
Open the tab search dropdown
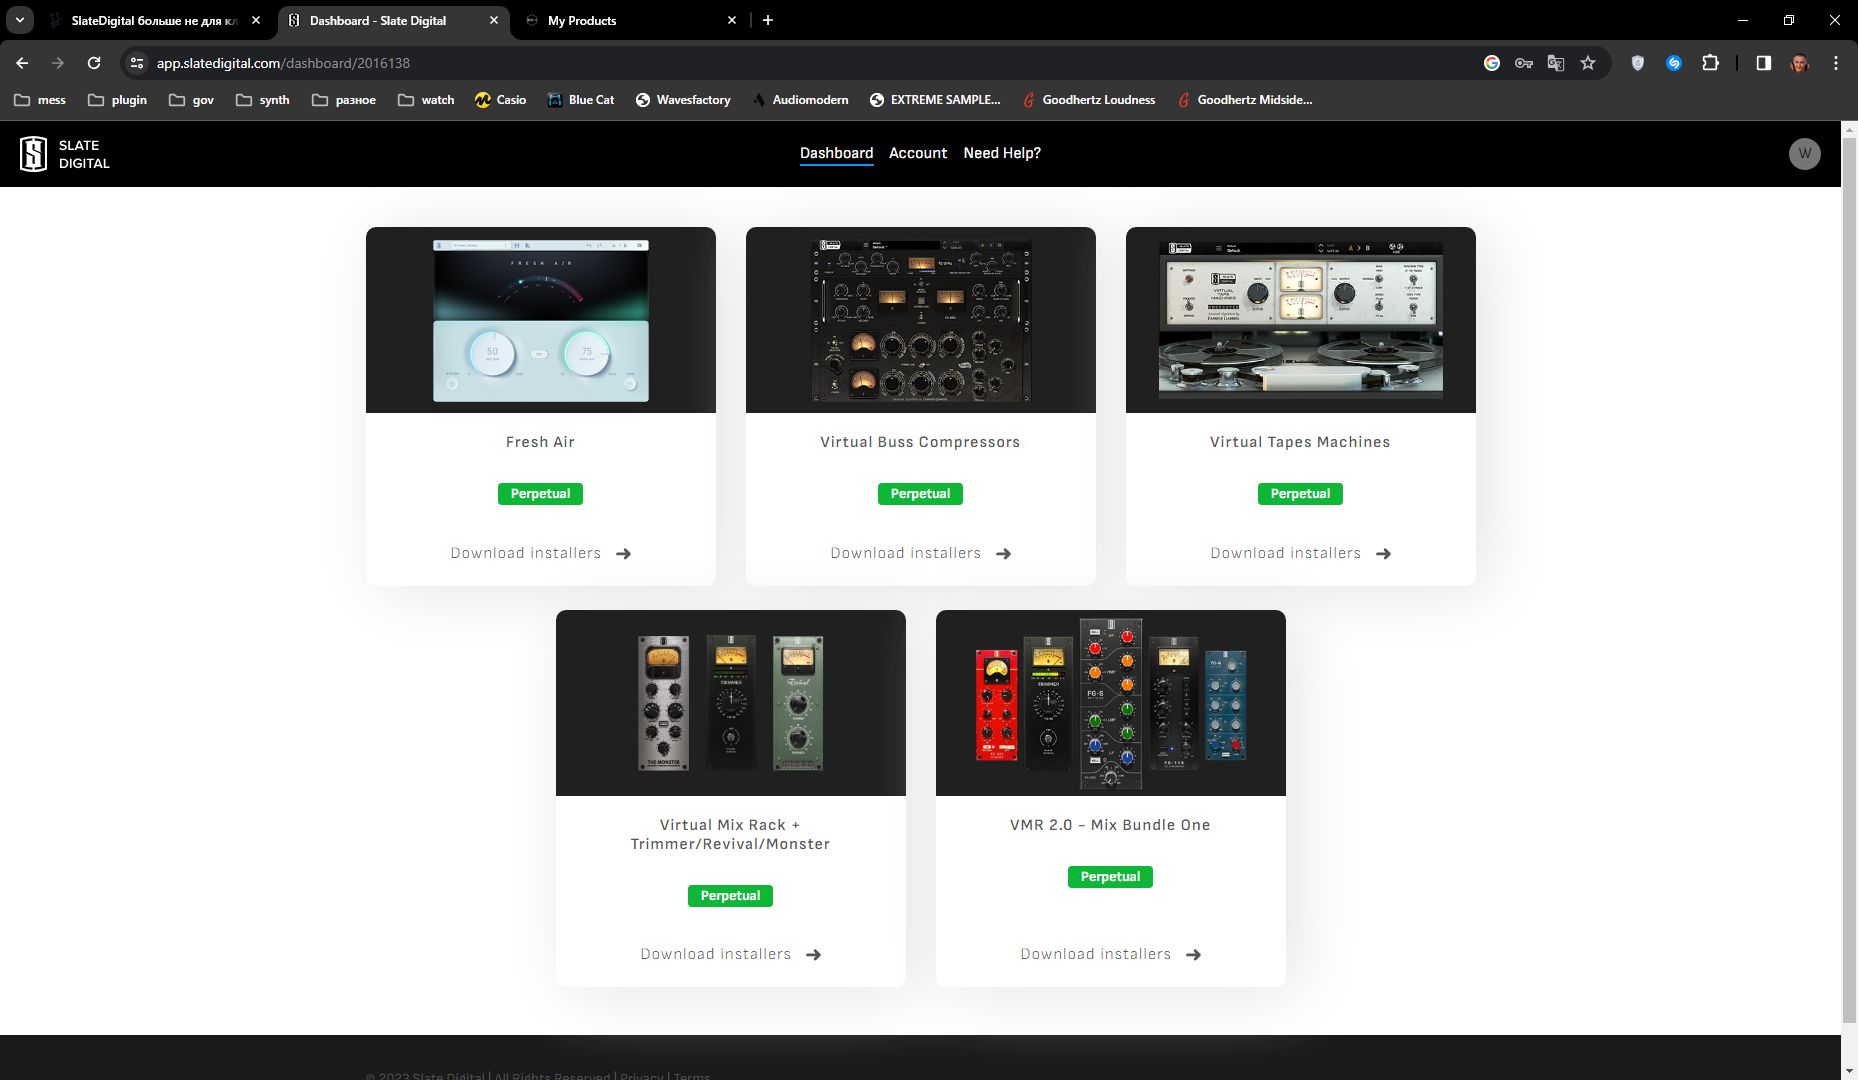pyautogui.click(x=20, y=20)
